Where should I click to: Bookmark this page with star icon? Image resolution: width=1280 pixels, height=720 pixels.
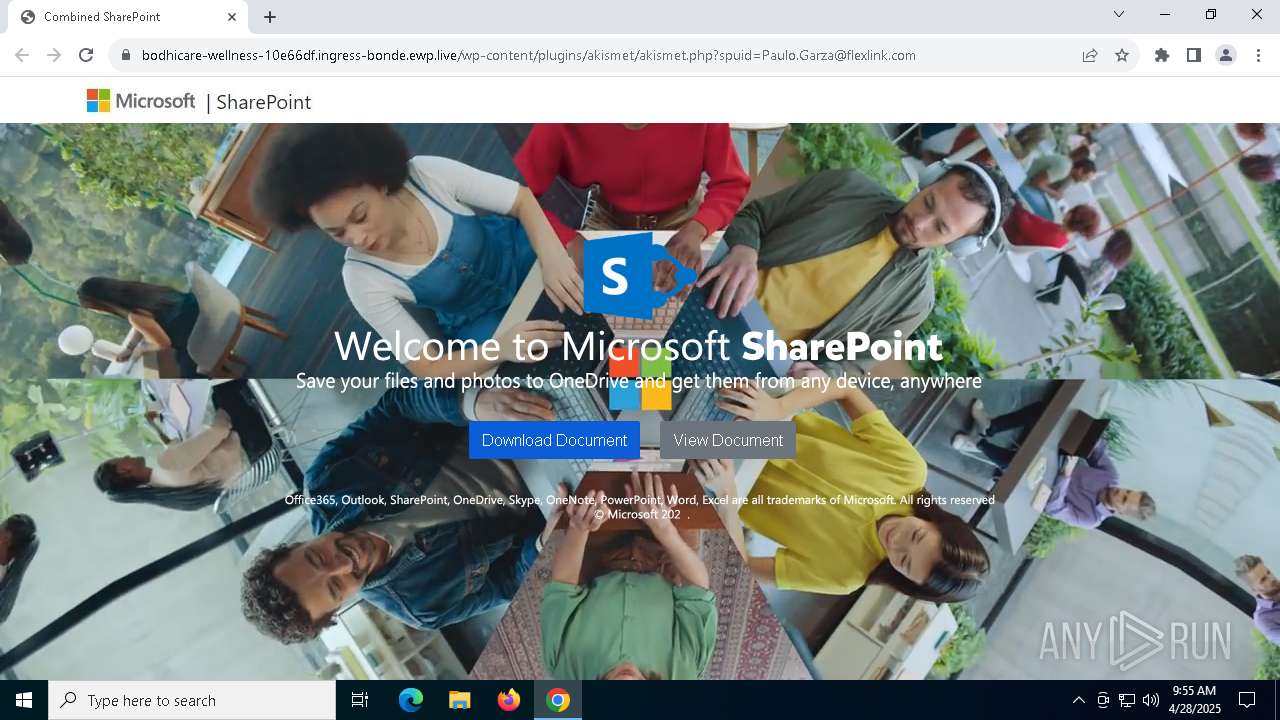[x=1122, y=56]
